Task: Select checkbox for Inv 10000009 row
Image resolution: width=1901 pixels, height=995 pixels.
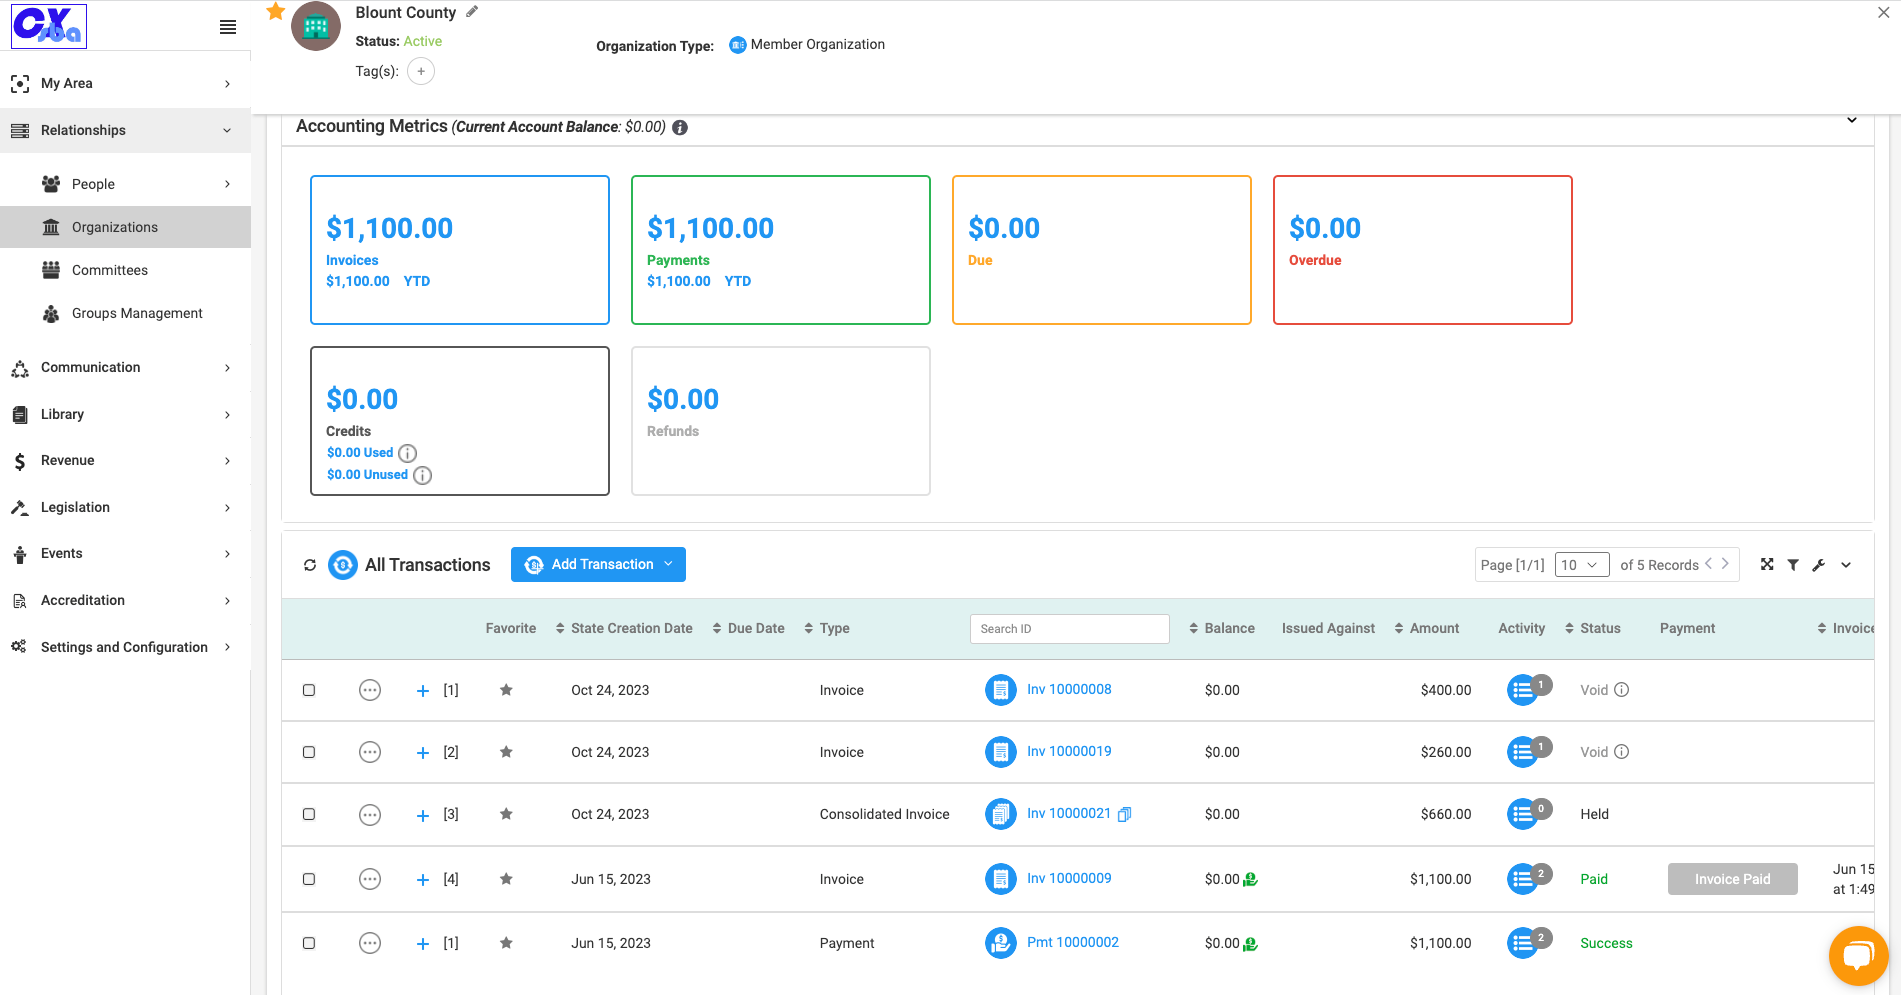Action: pos(309,879)
